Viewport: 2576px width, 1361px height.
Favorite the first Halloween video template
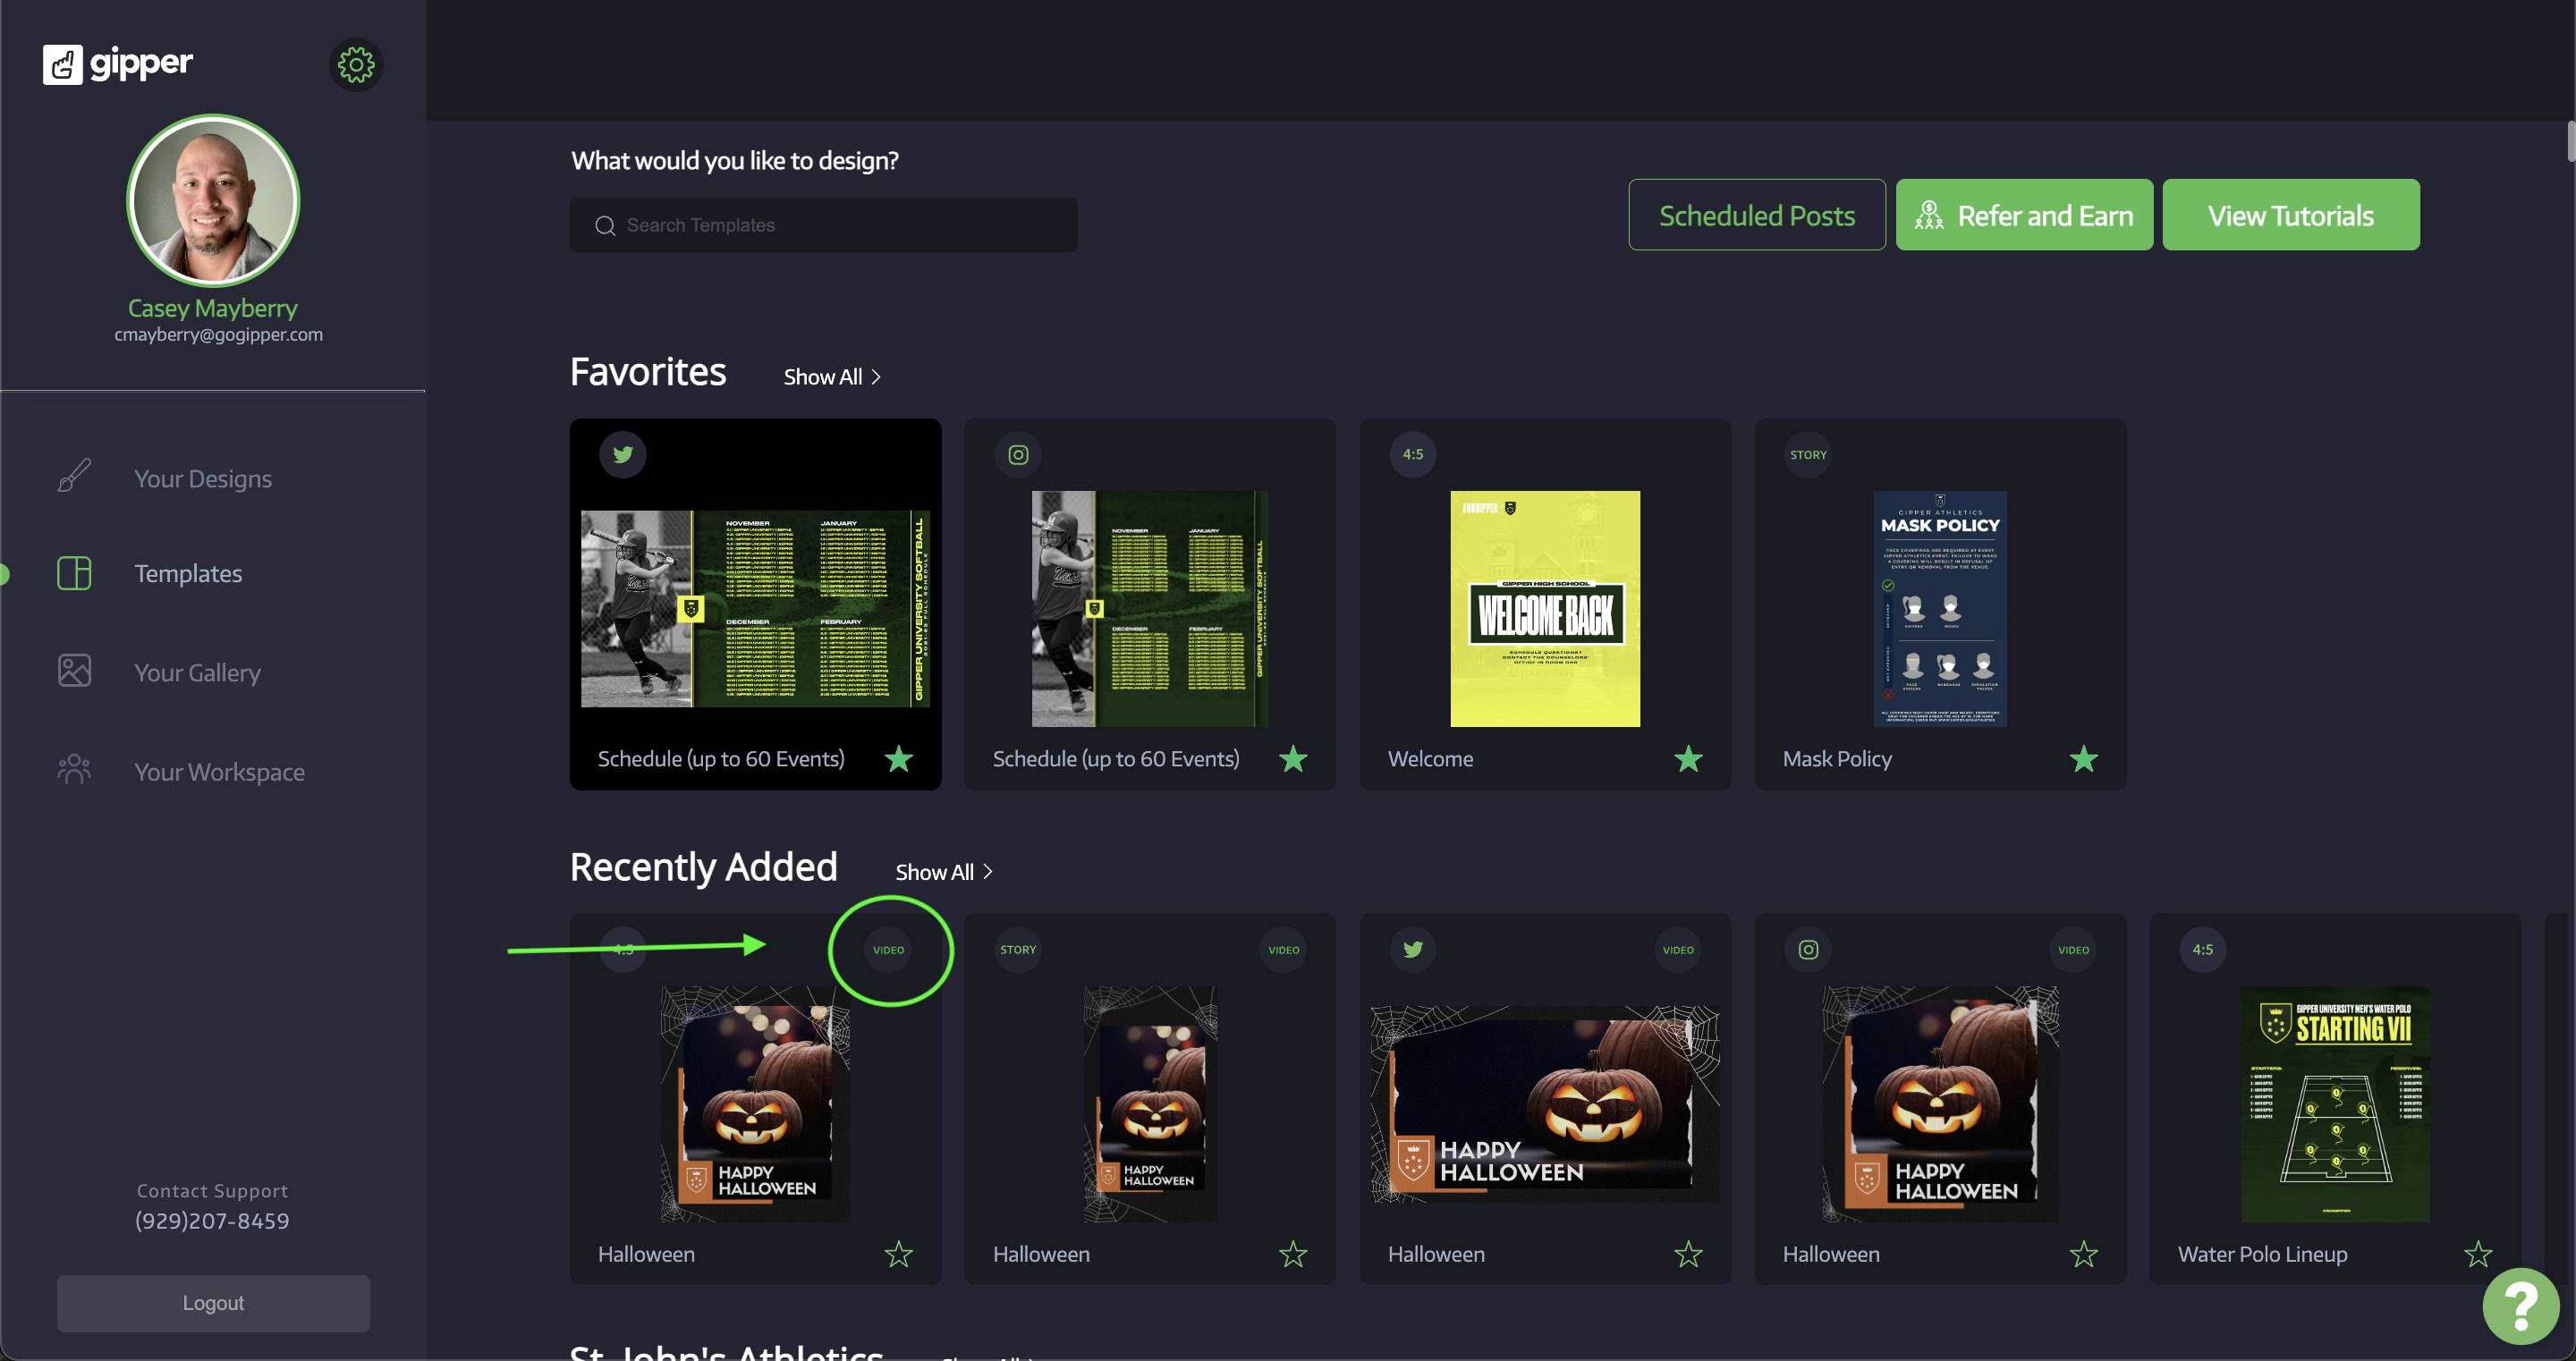click(898, 1254)
